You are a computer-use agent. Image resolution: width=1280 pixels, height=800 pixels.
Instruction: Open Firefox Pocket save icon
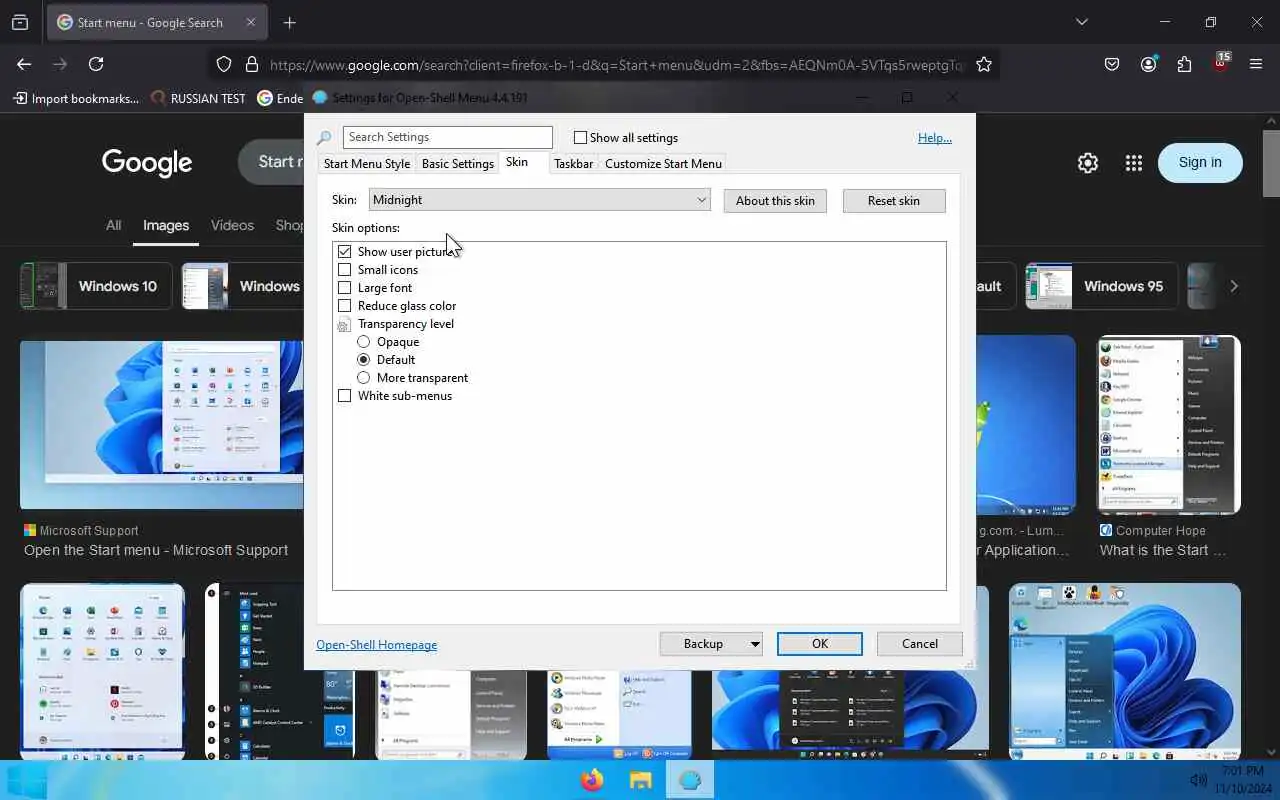(x=1112, y=64)
